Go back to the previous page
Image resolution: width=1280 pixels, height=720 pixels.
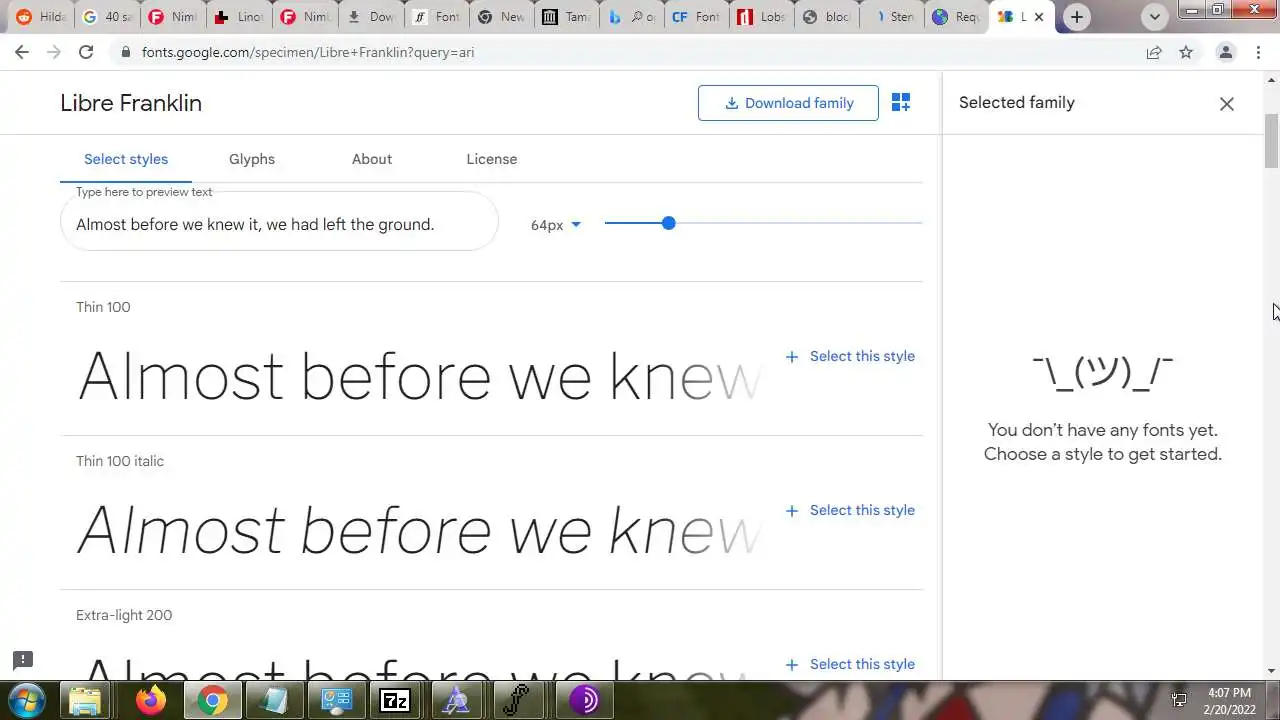point(22,52)
